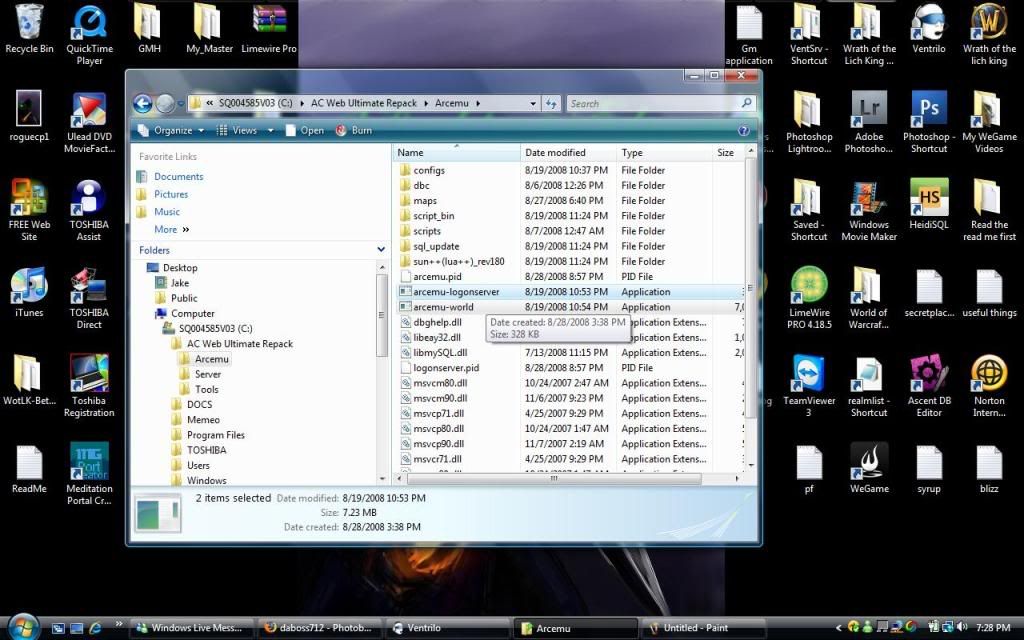Select the Server folder in tree

pos(208,374)
